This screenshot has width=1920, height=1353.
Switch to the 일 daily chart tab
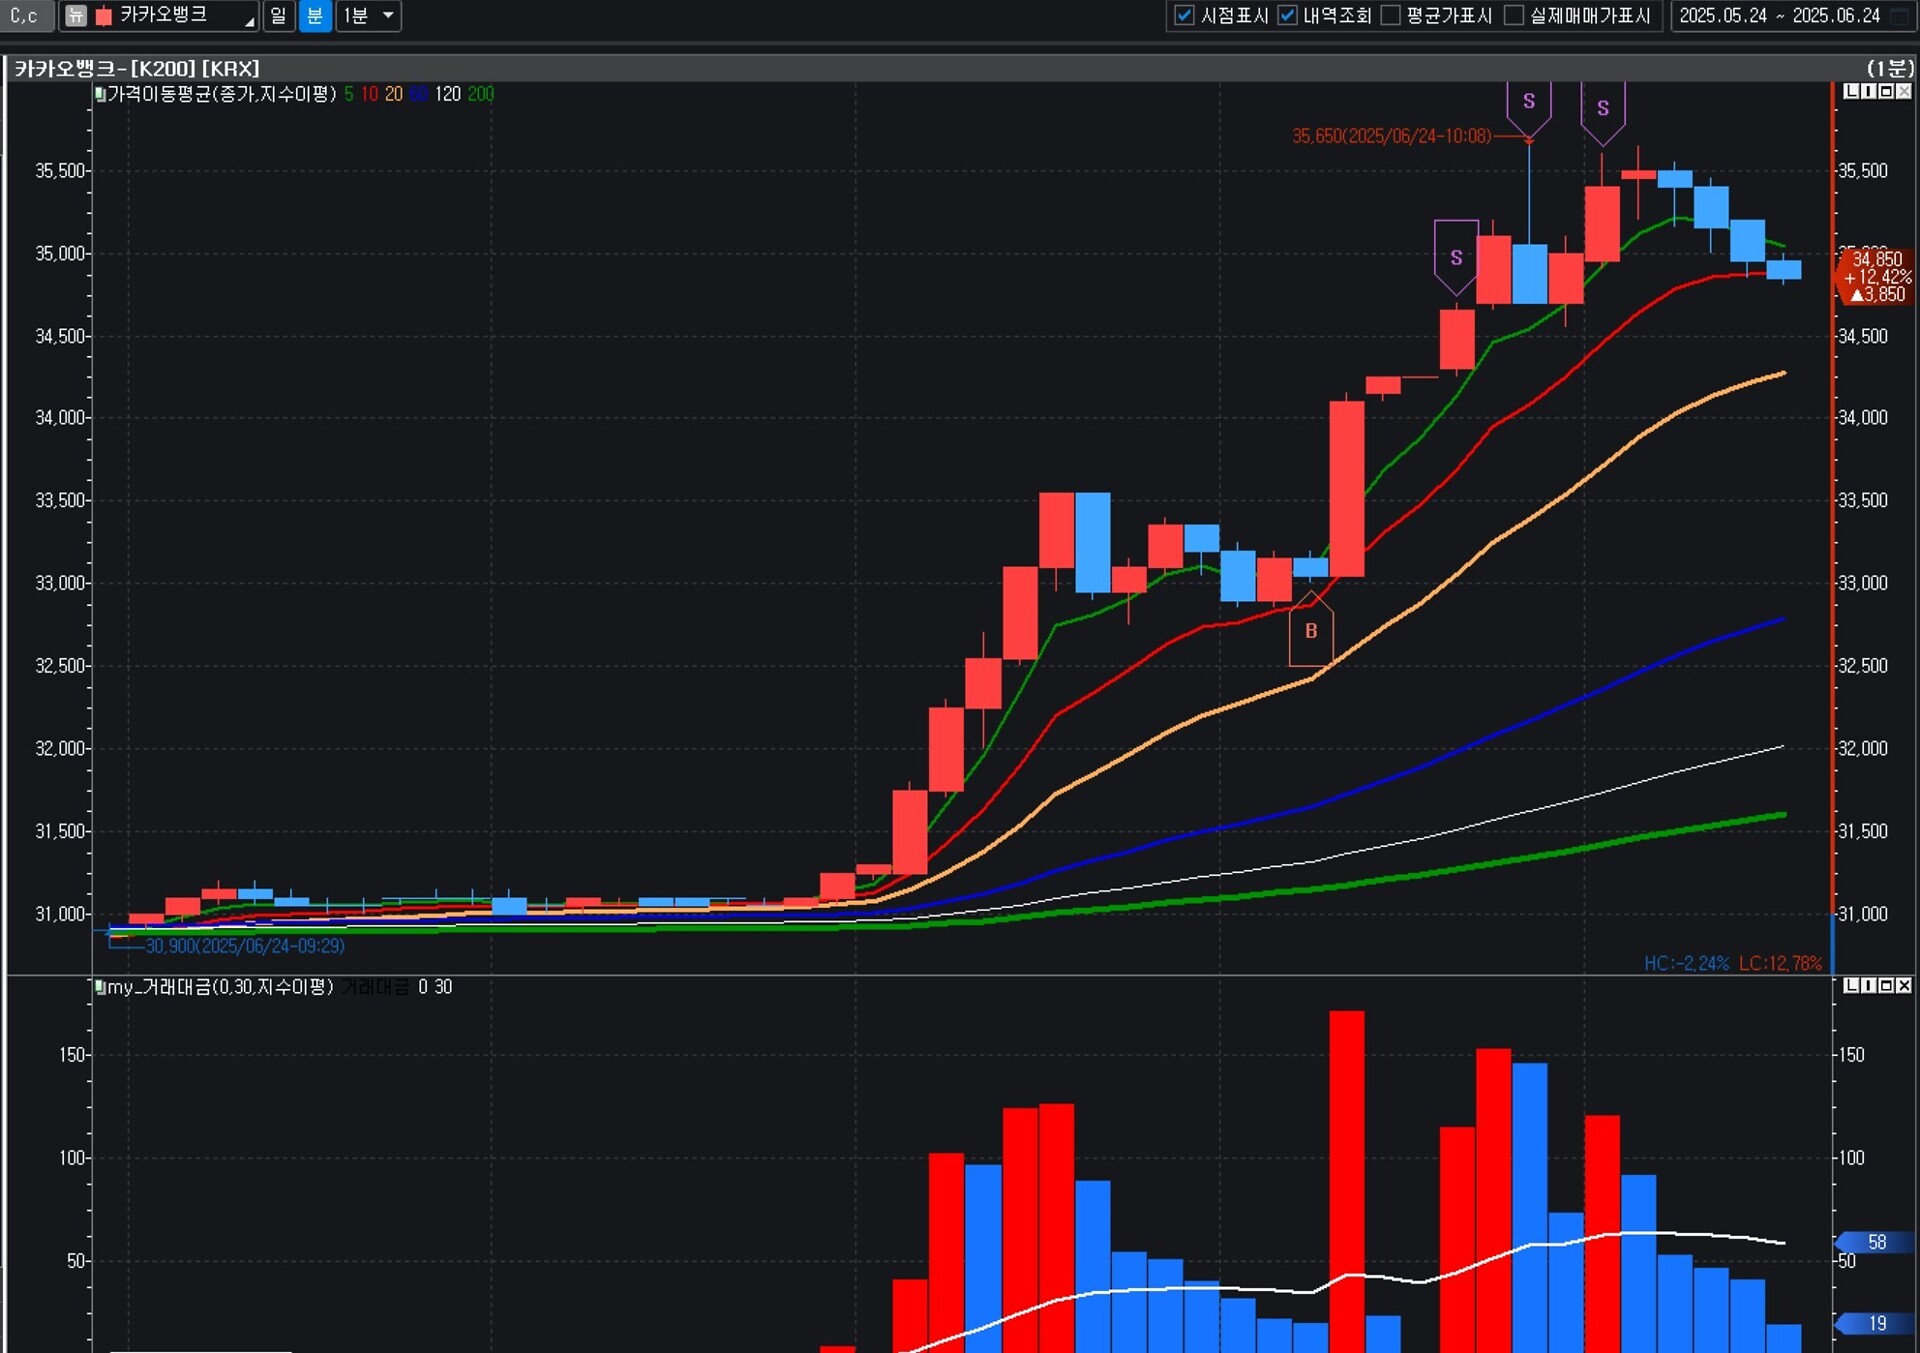278,15
